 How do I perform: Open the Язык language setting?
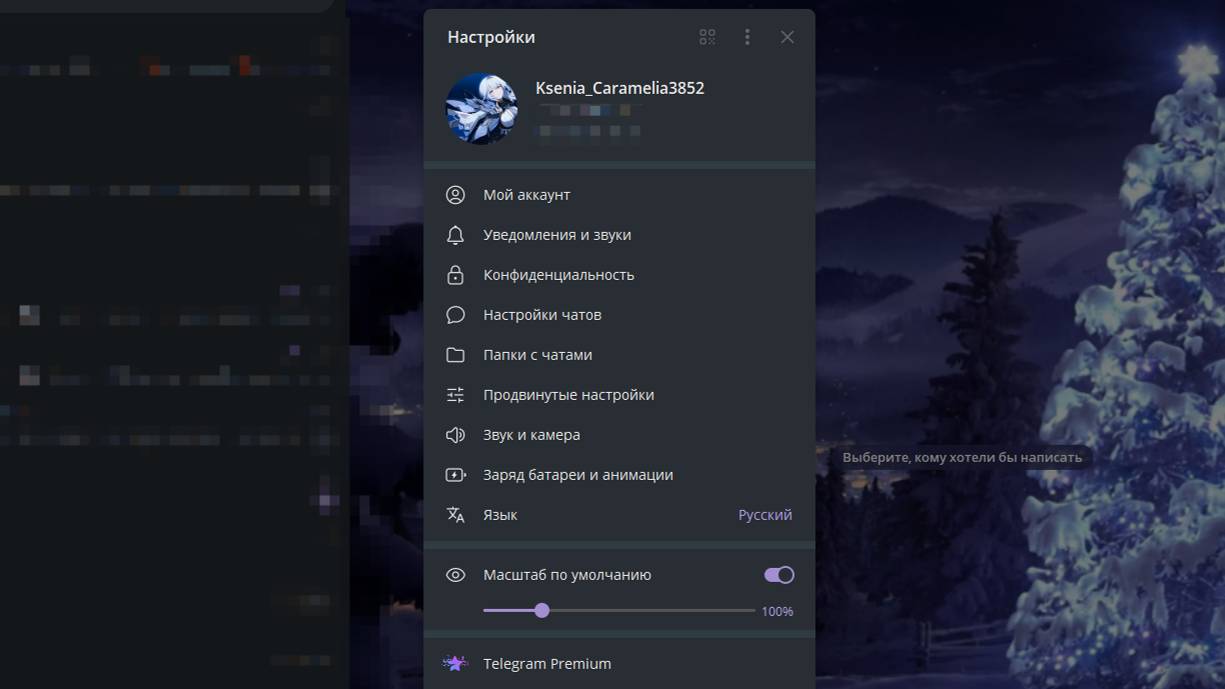619,515
